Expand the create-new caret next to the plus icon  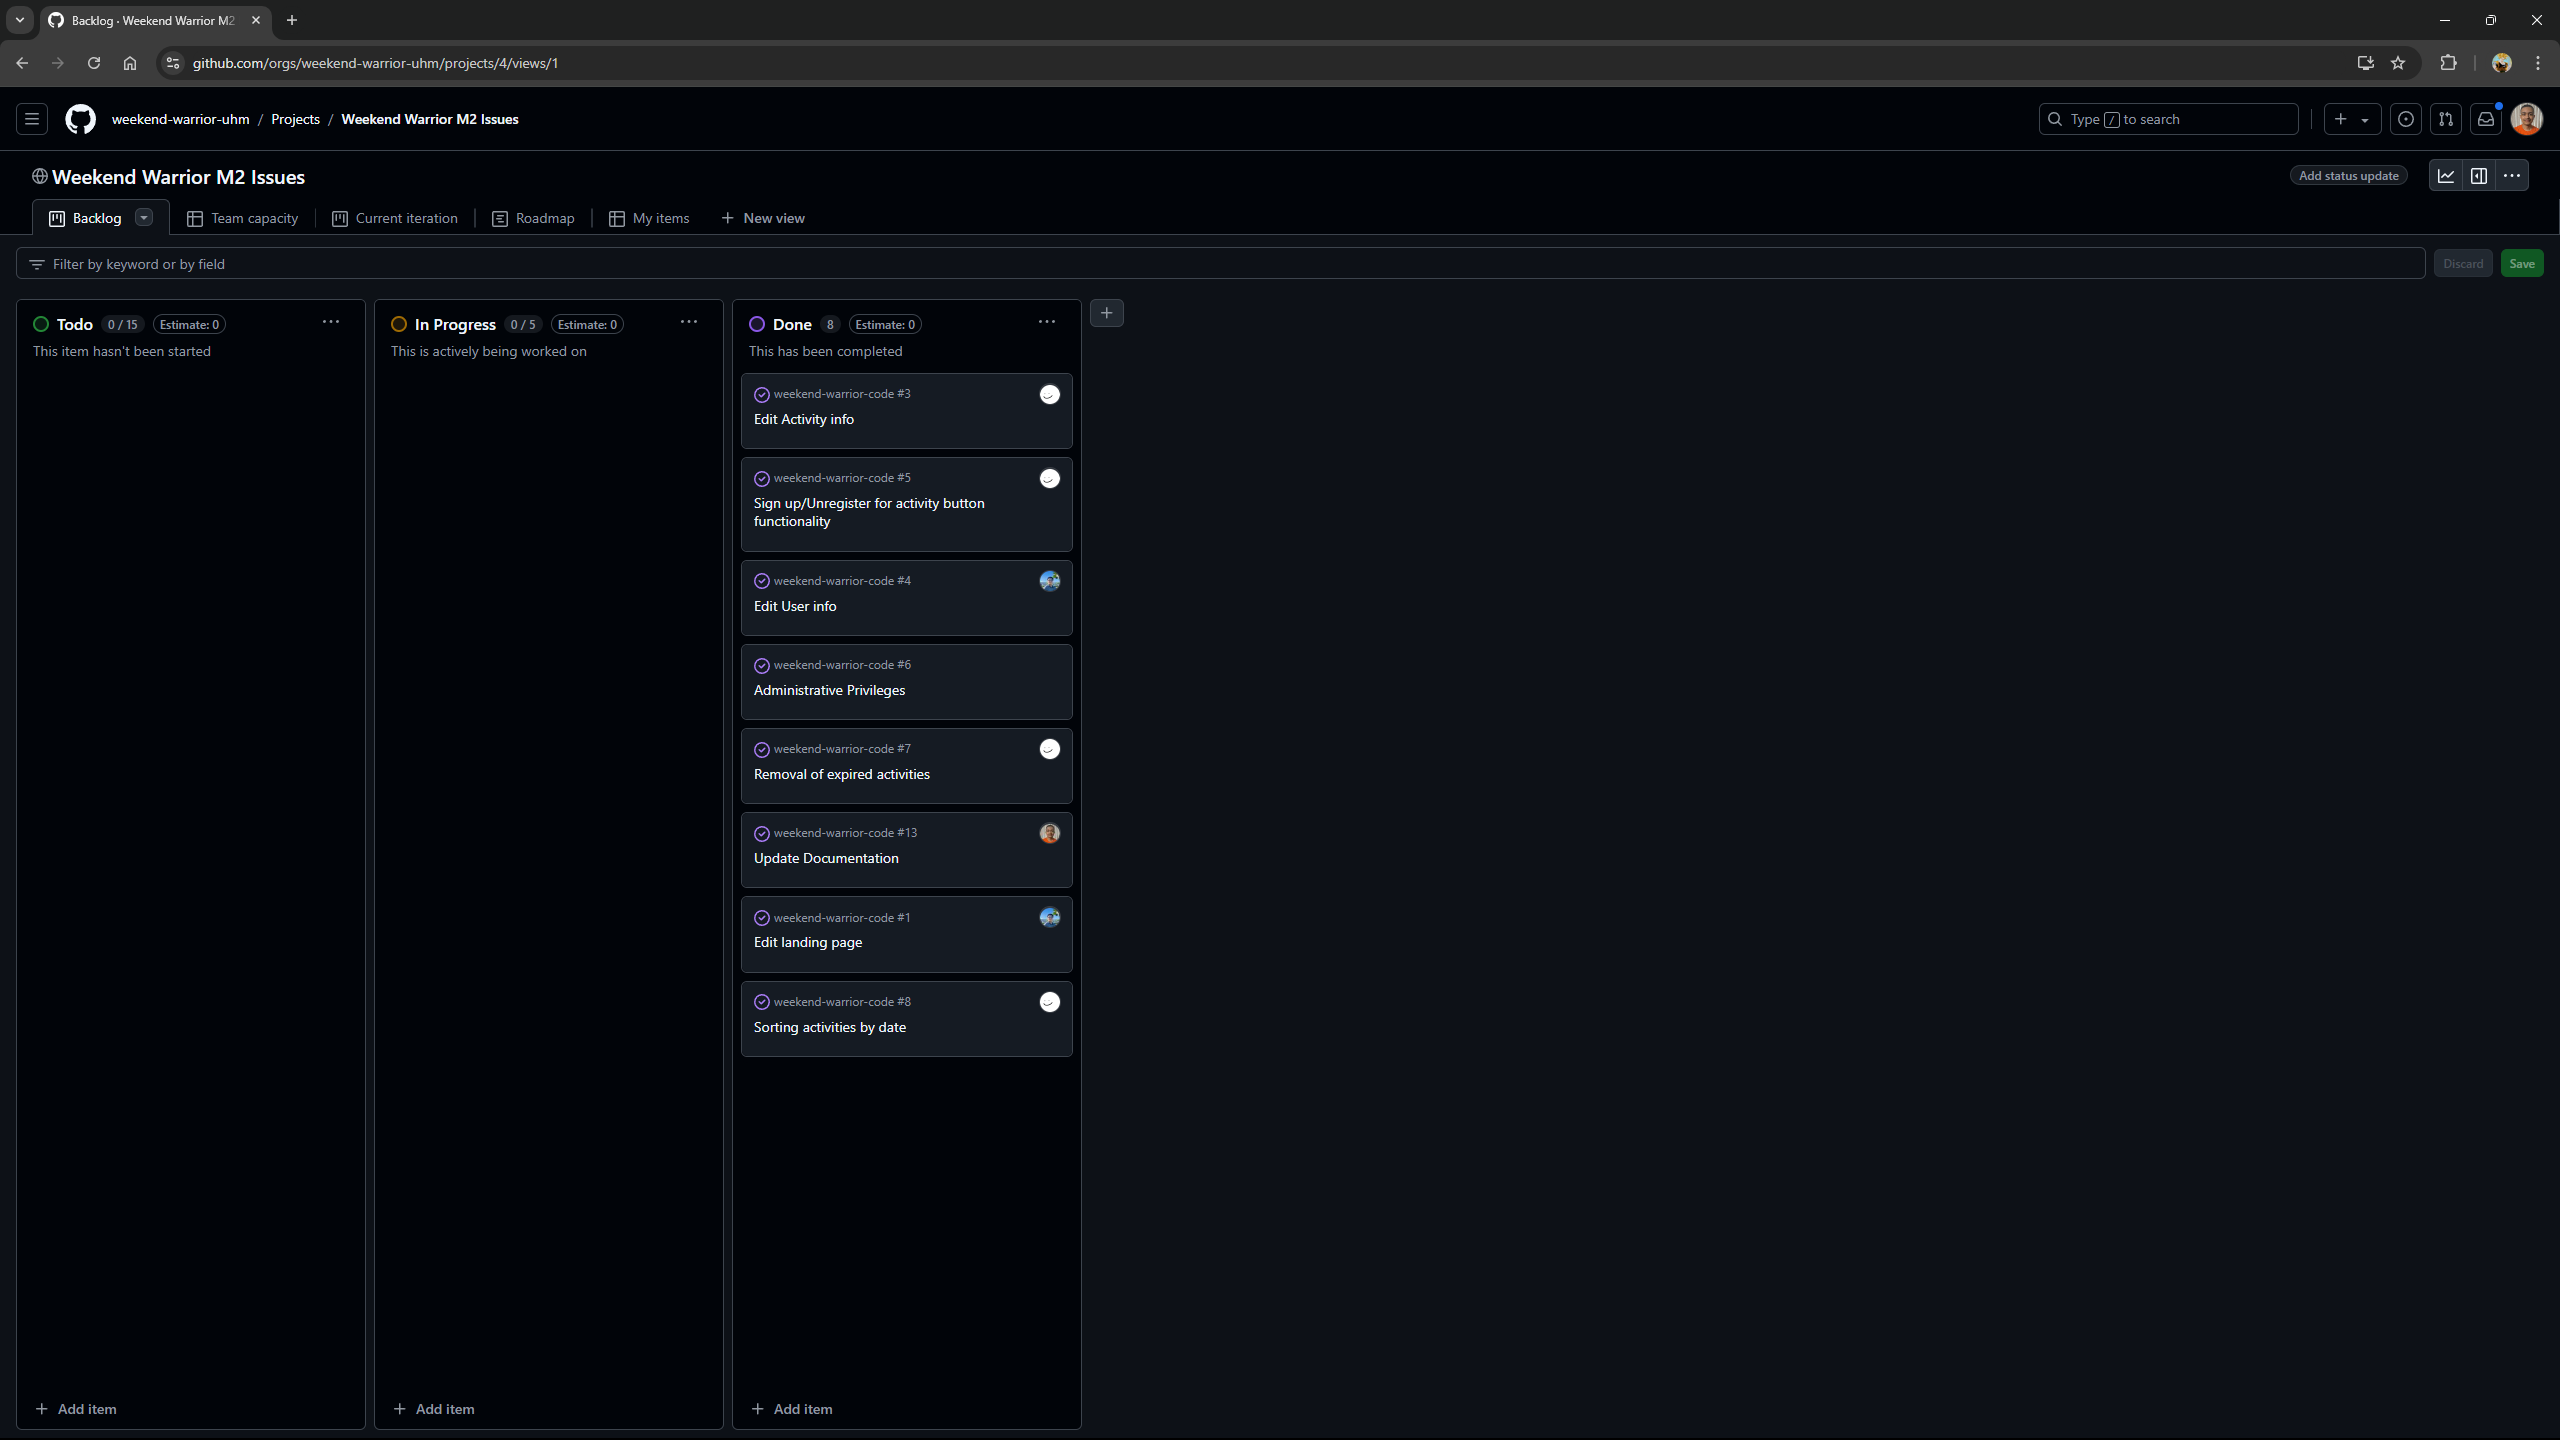coord(2364,119)
